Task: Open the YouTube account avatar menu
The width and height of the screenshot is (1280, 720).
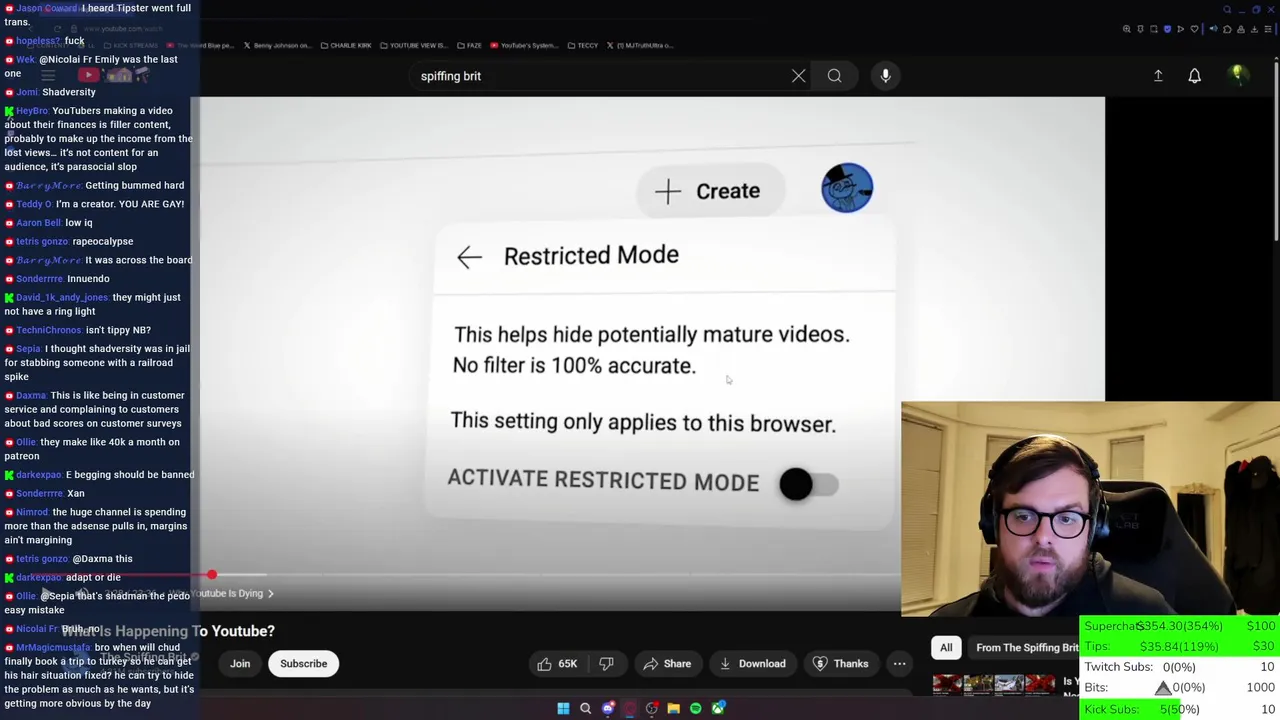Action: [1237, 75]
